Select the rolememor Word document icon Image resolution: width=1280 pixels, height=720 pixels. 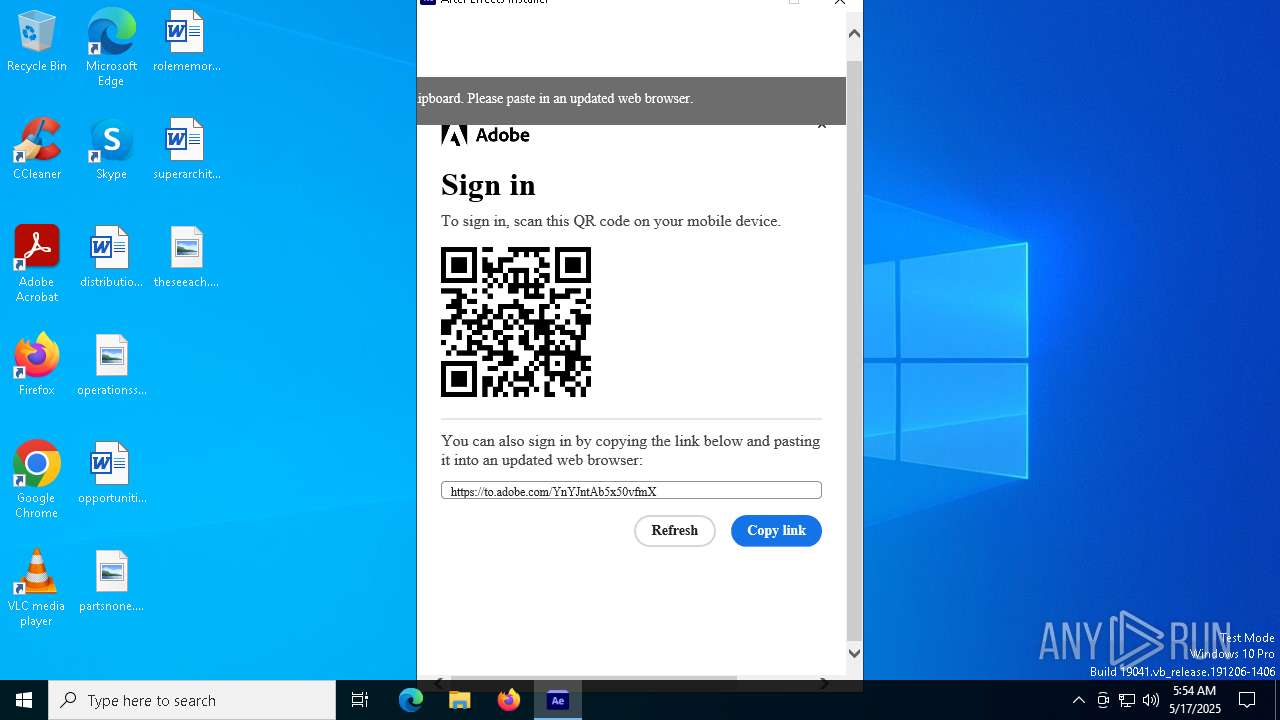(x=186, y=42)
